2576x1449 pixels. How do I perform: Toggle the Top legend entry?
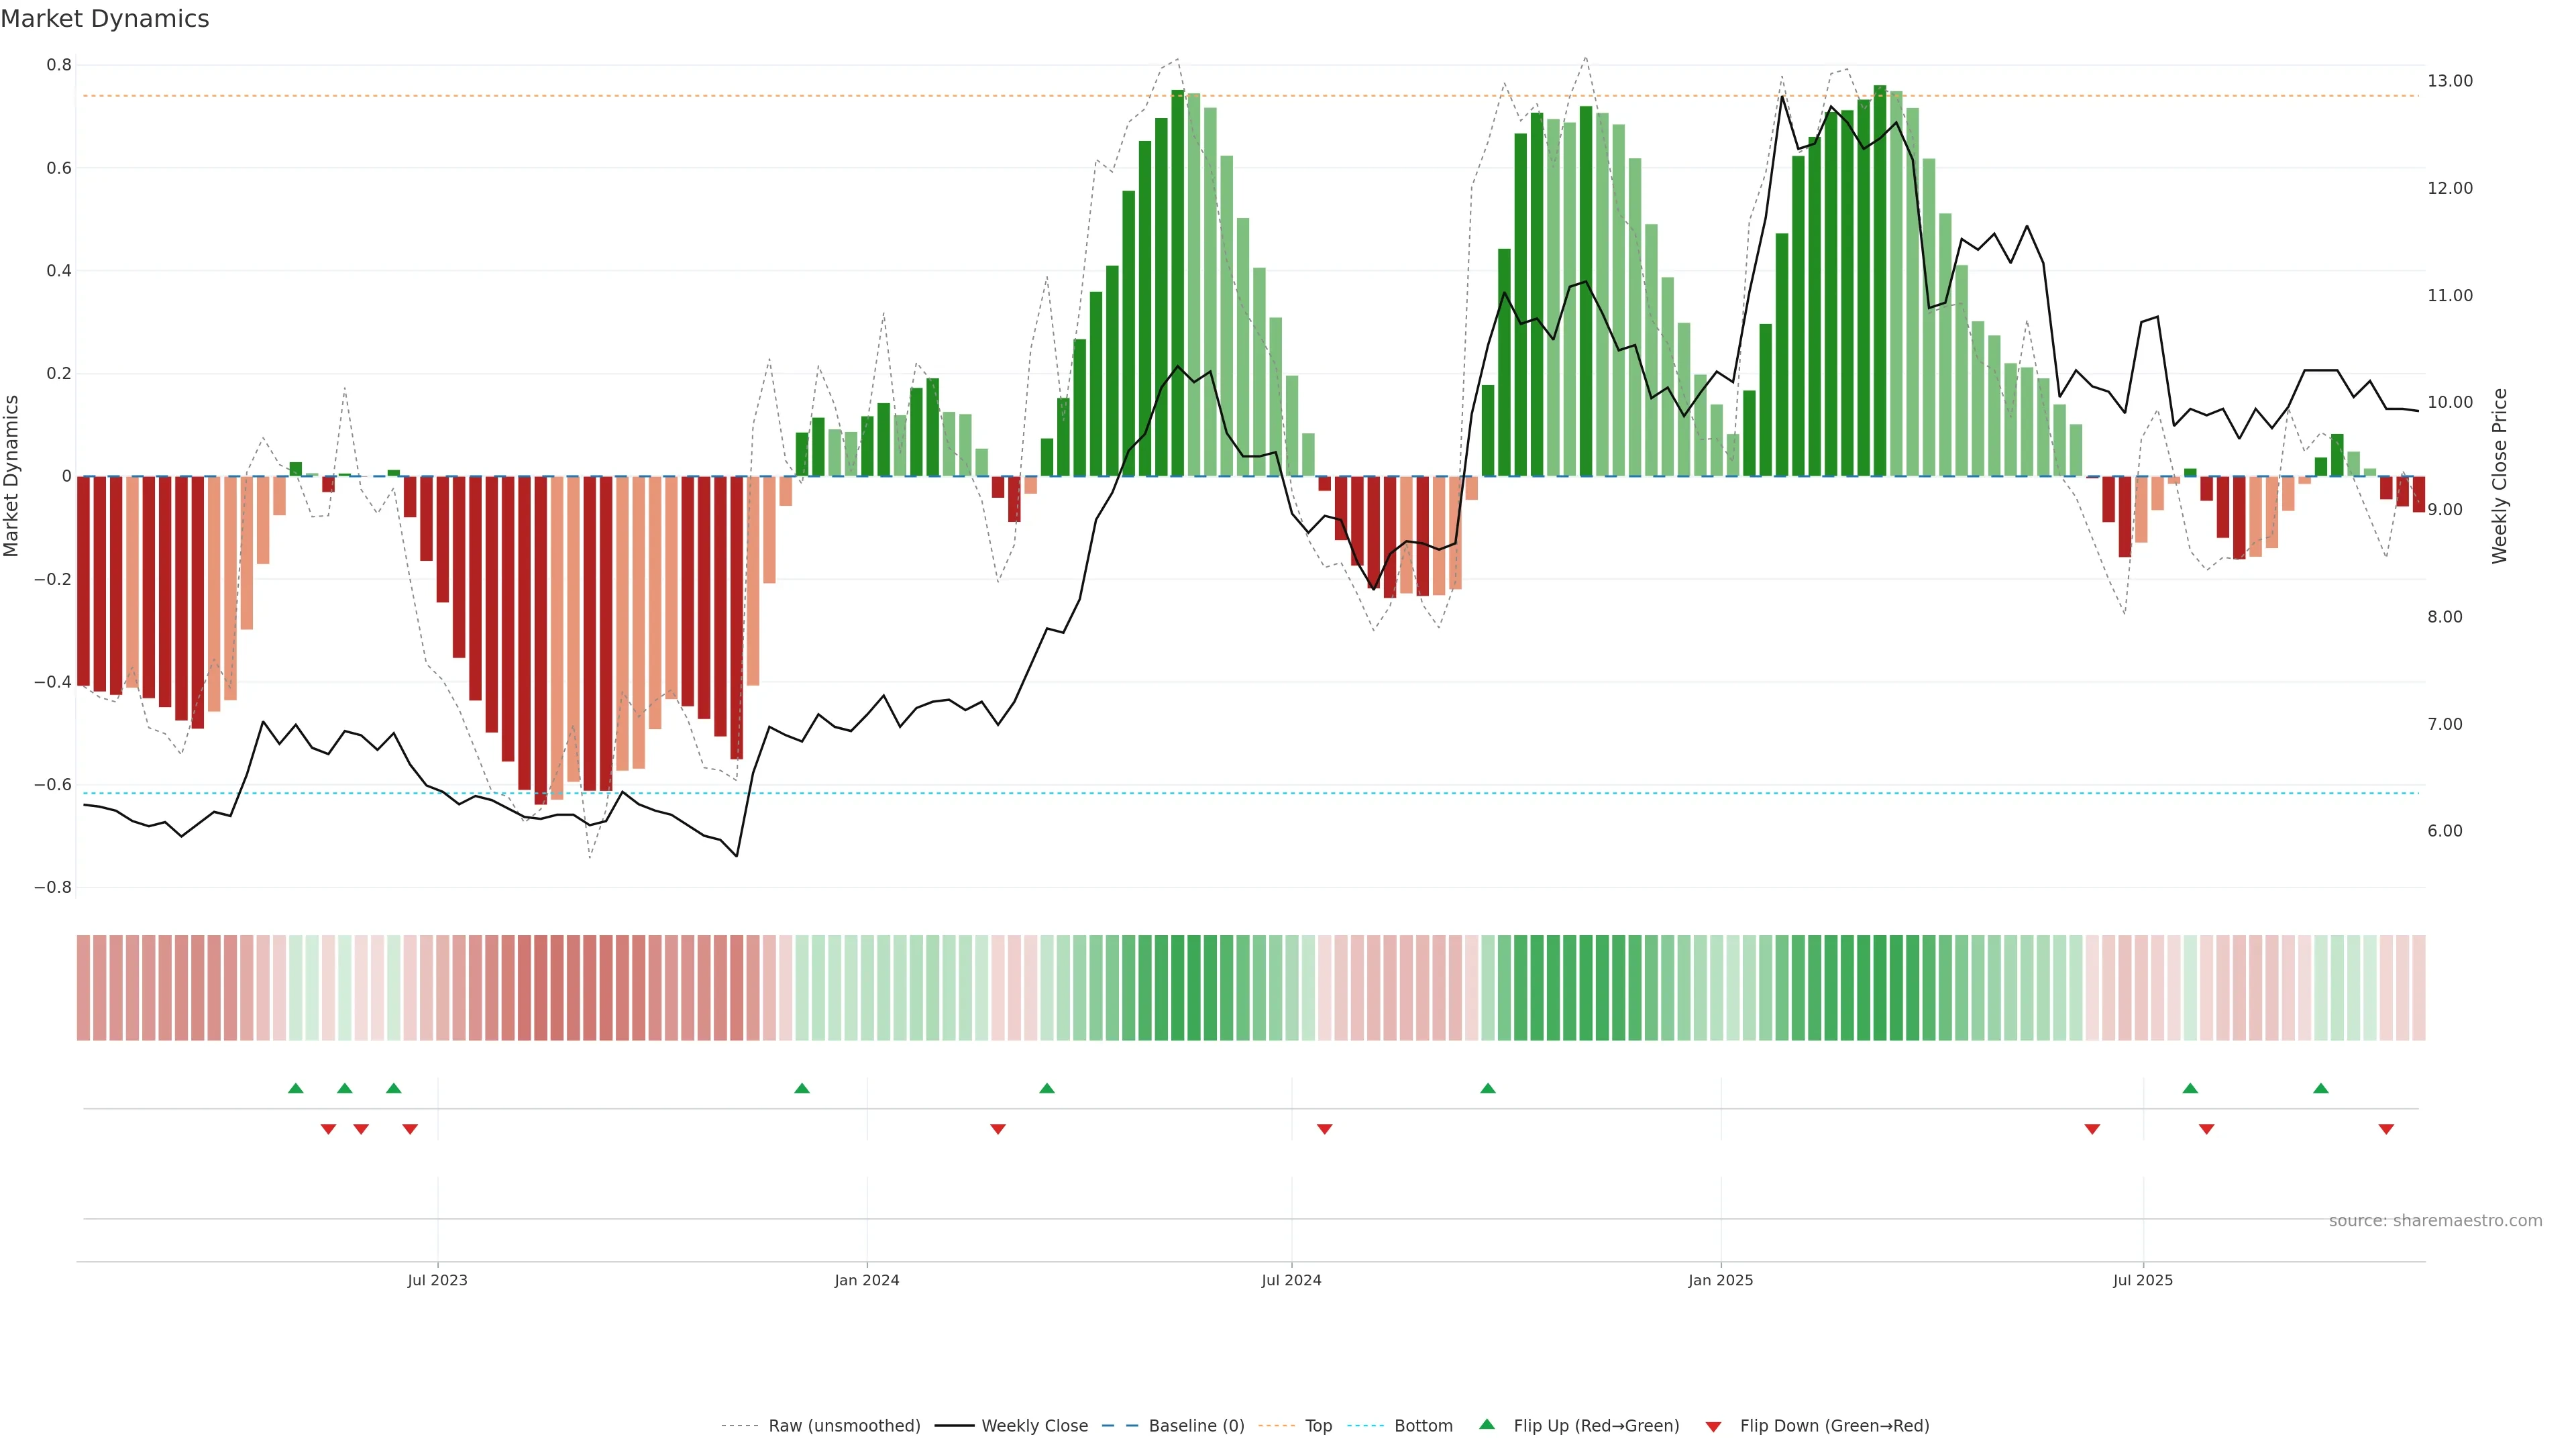pyautogui.click(x=1318, y=1426)
